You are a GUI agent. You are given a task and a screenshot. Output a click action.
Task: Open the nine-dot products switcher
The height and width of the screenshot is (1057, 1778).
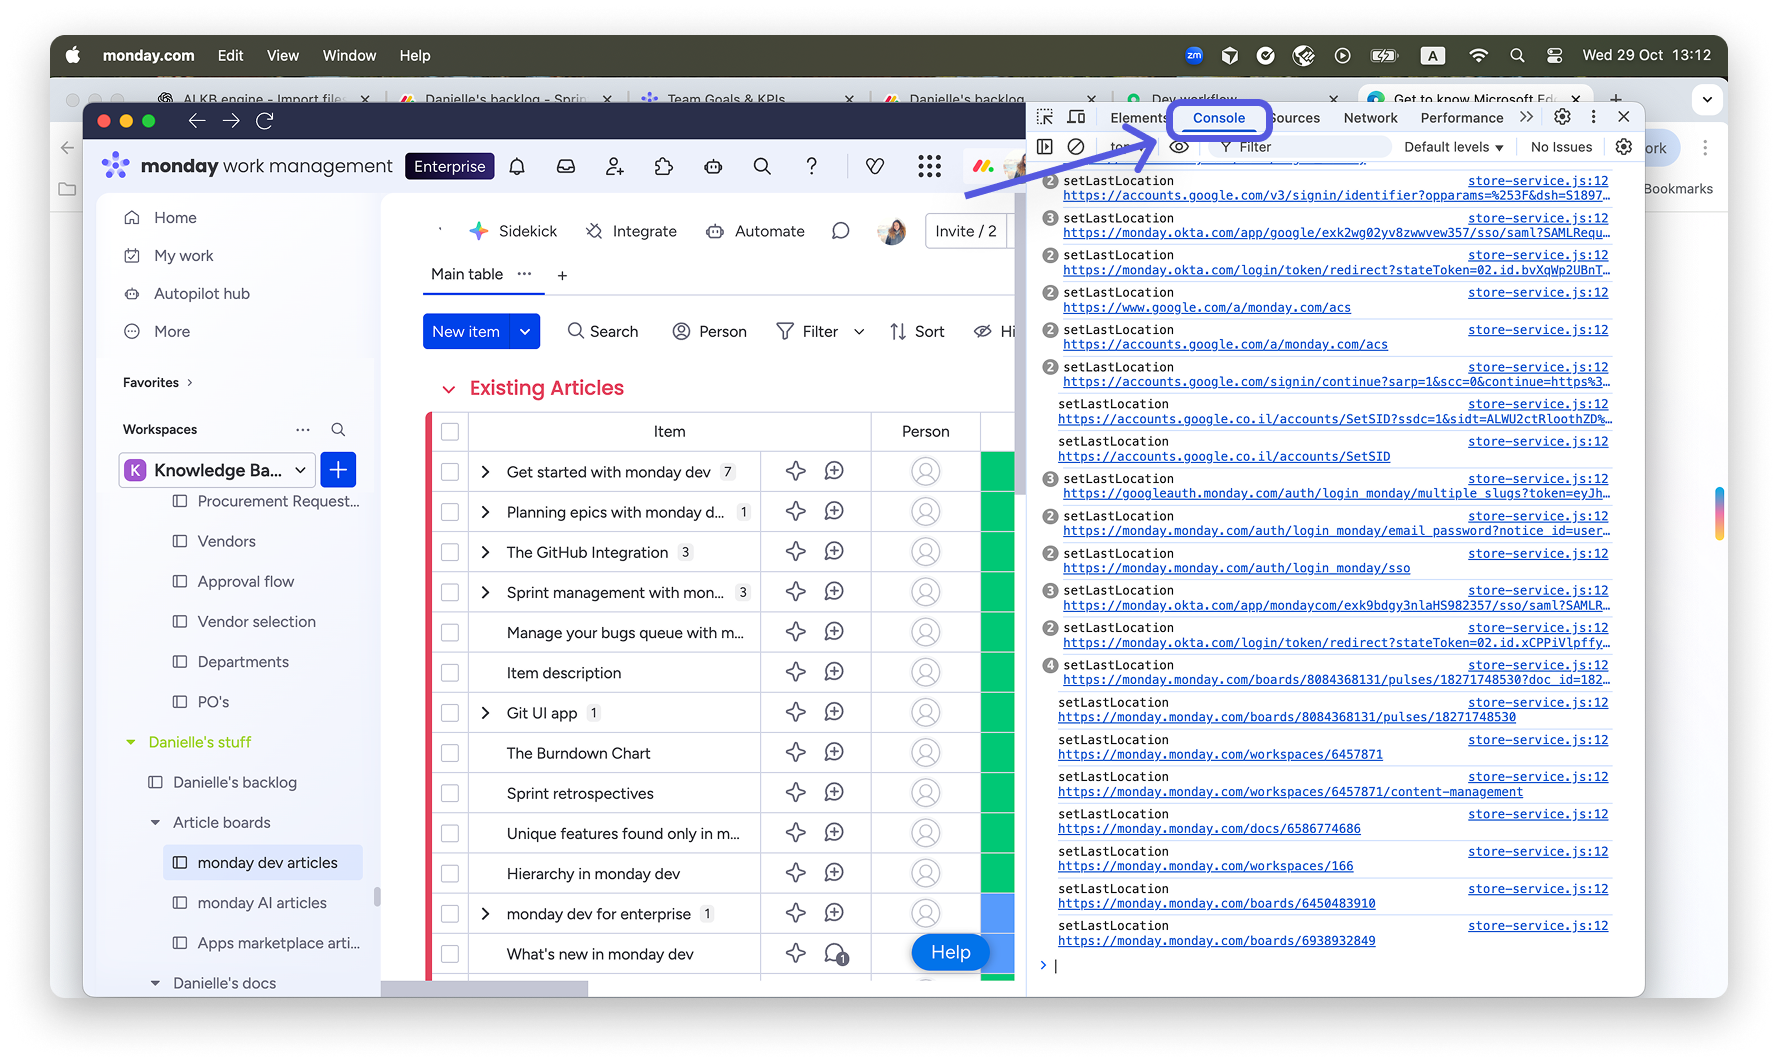tap(929, 166)
